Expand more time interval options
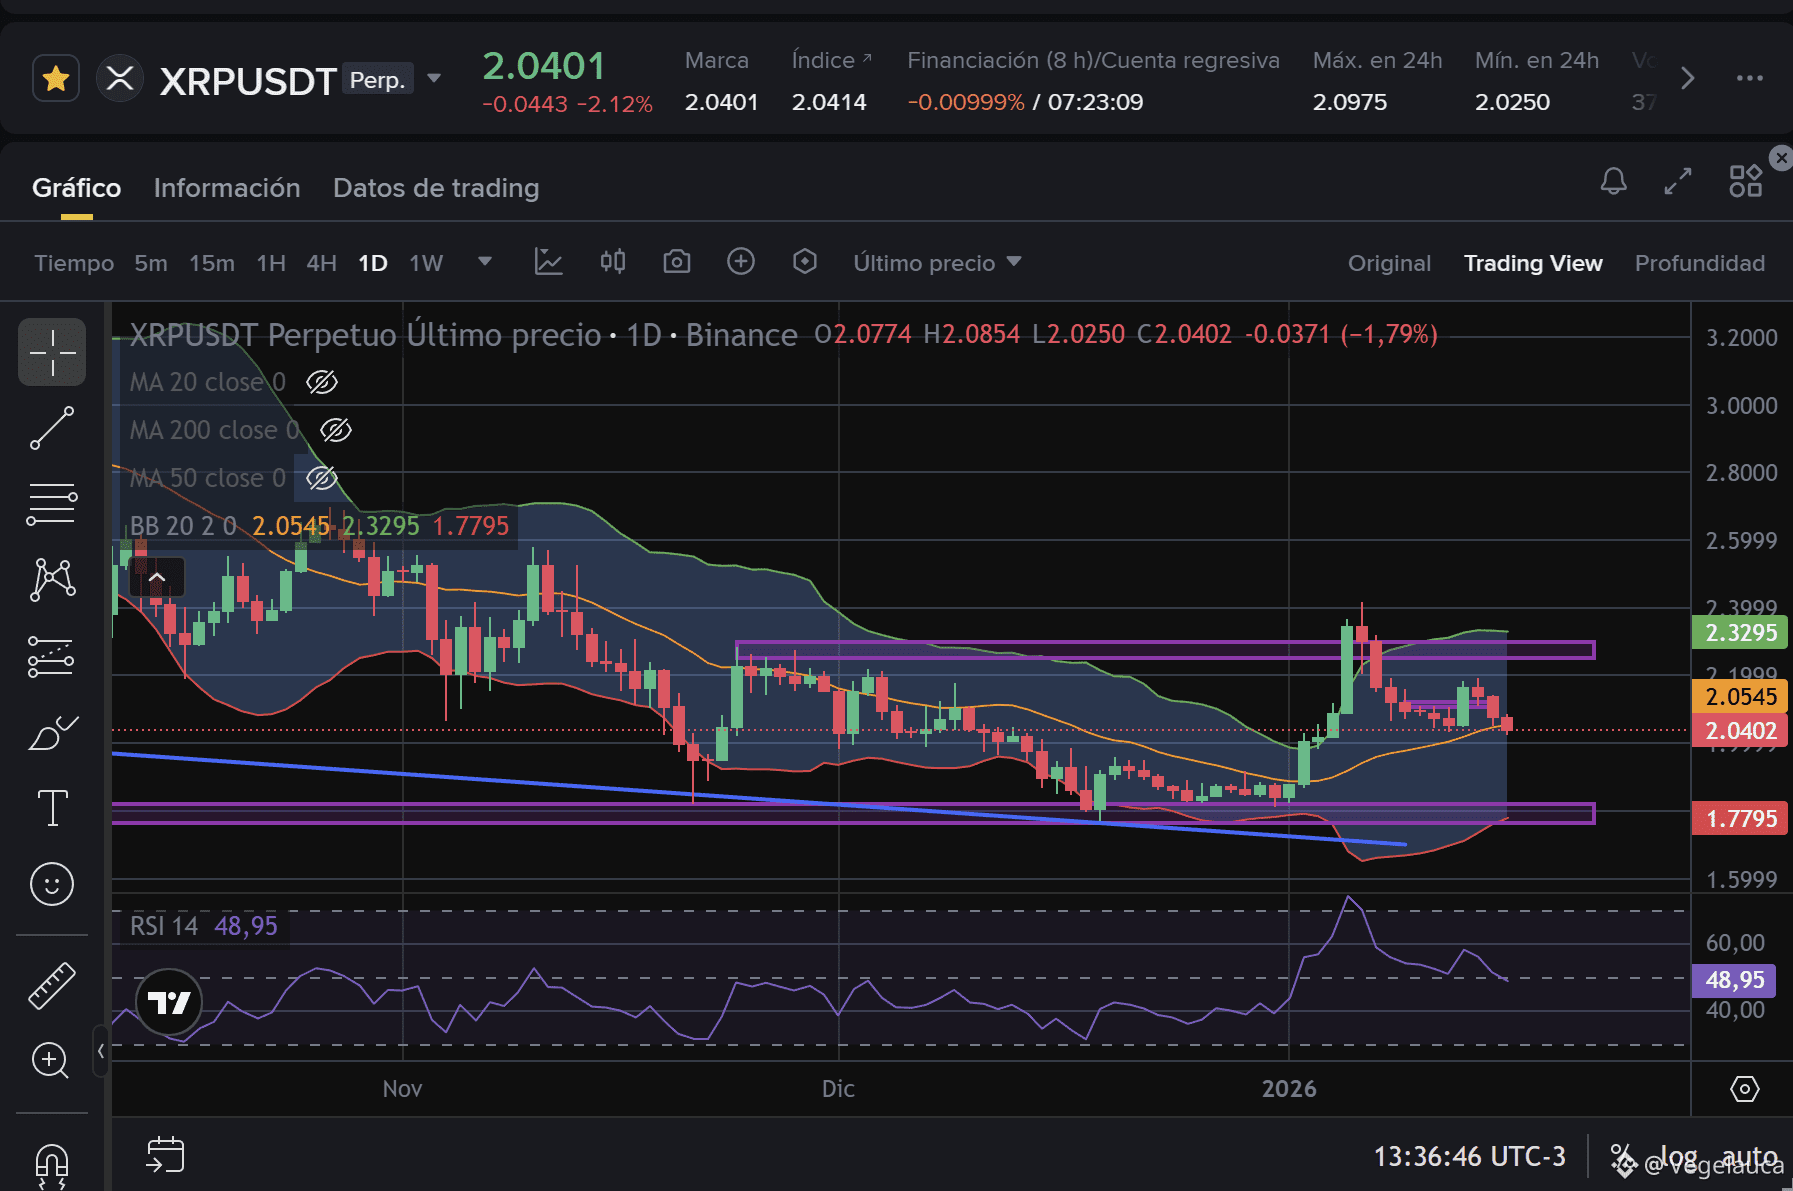 point(485,262)
